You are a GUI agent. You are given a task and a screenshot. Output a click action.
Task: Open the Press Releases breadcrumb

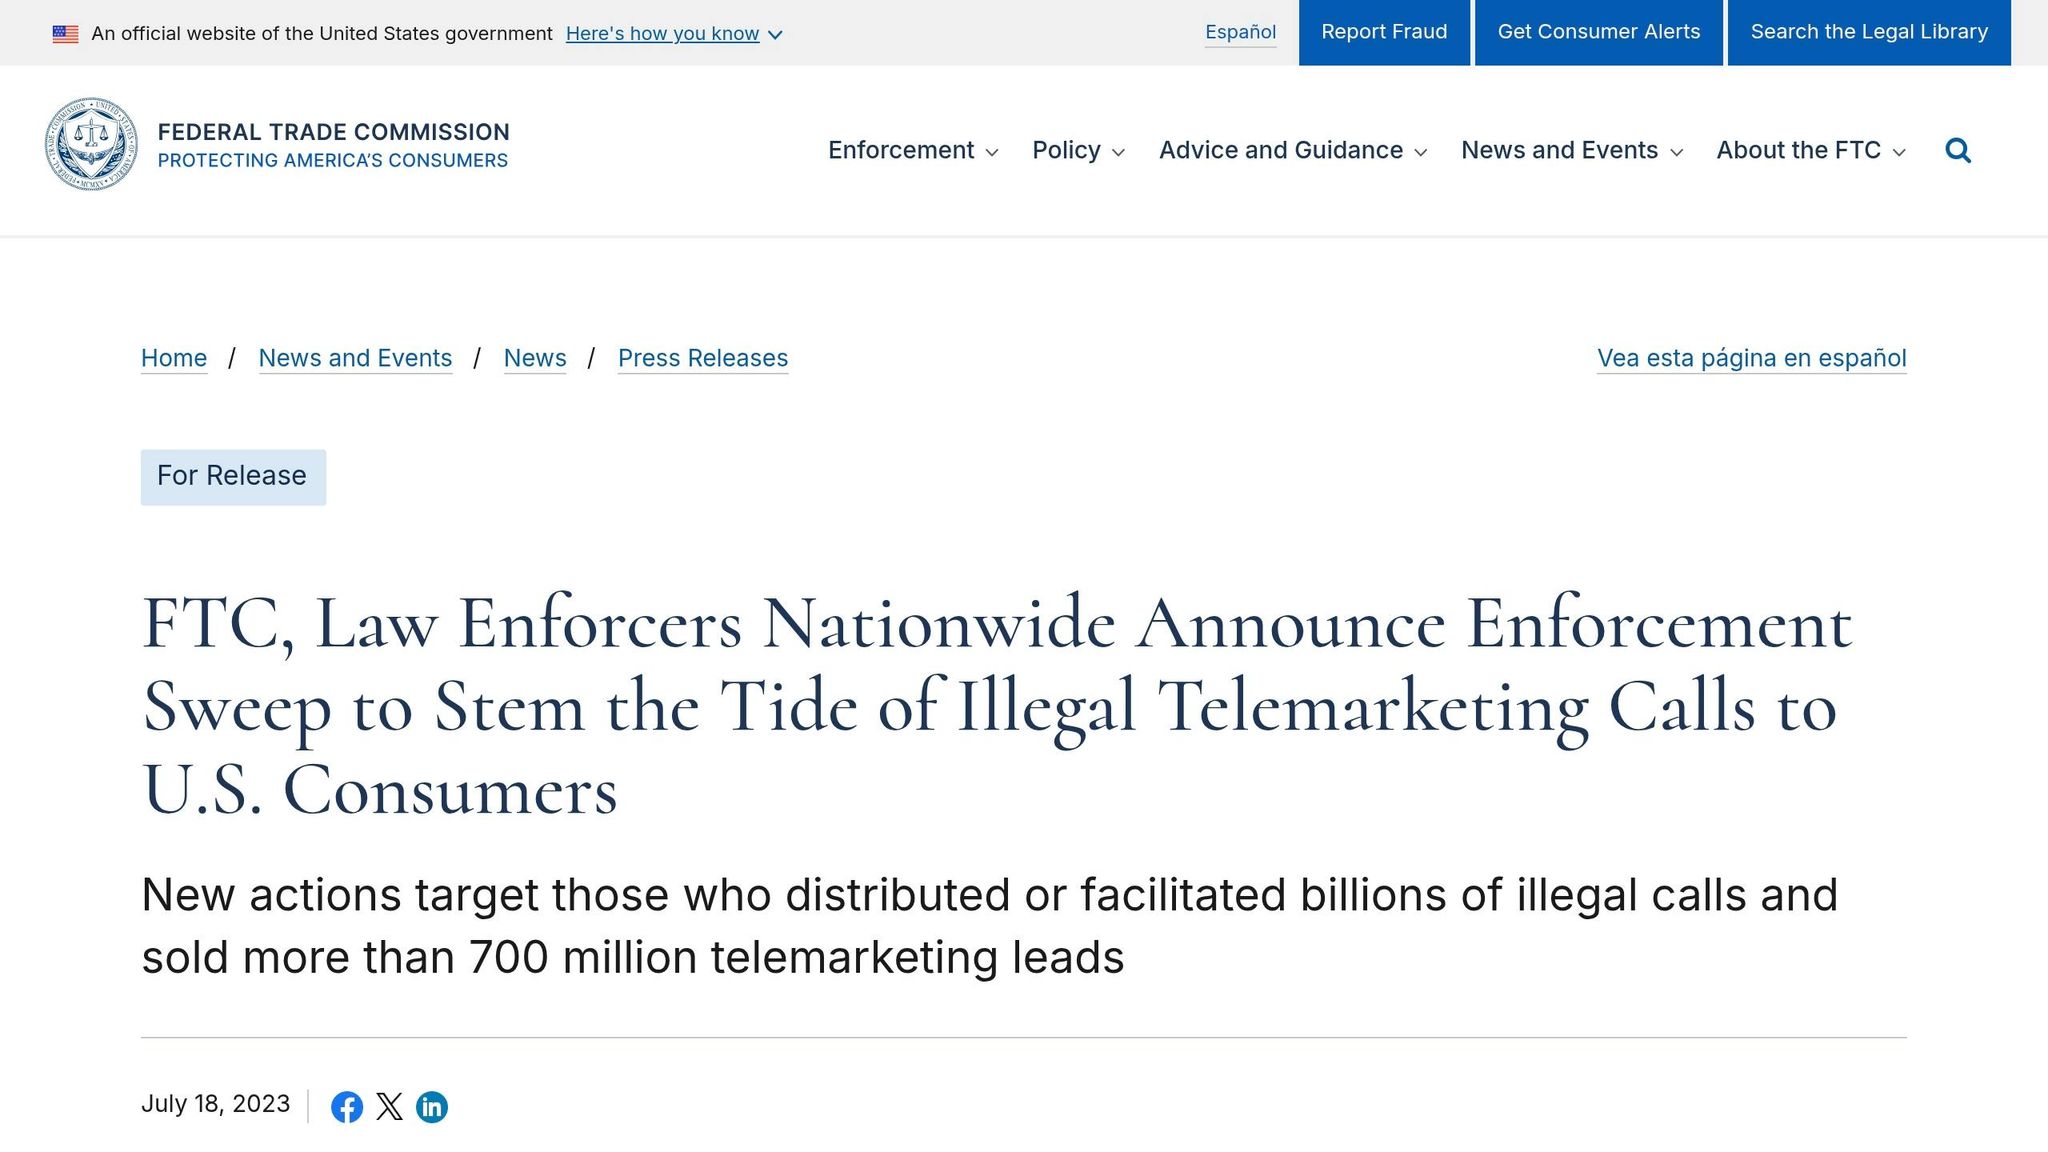click(x=702, y=358)
